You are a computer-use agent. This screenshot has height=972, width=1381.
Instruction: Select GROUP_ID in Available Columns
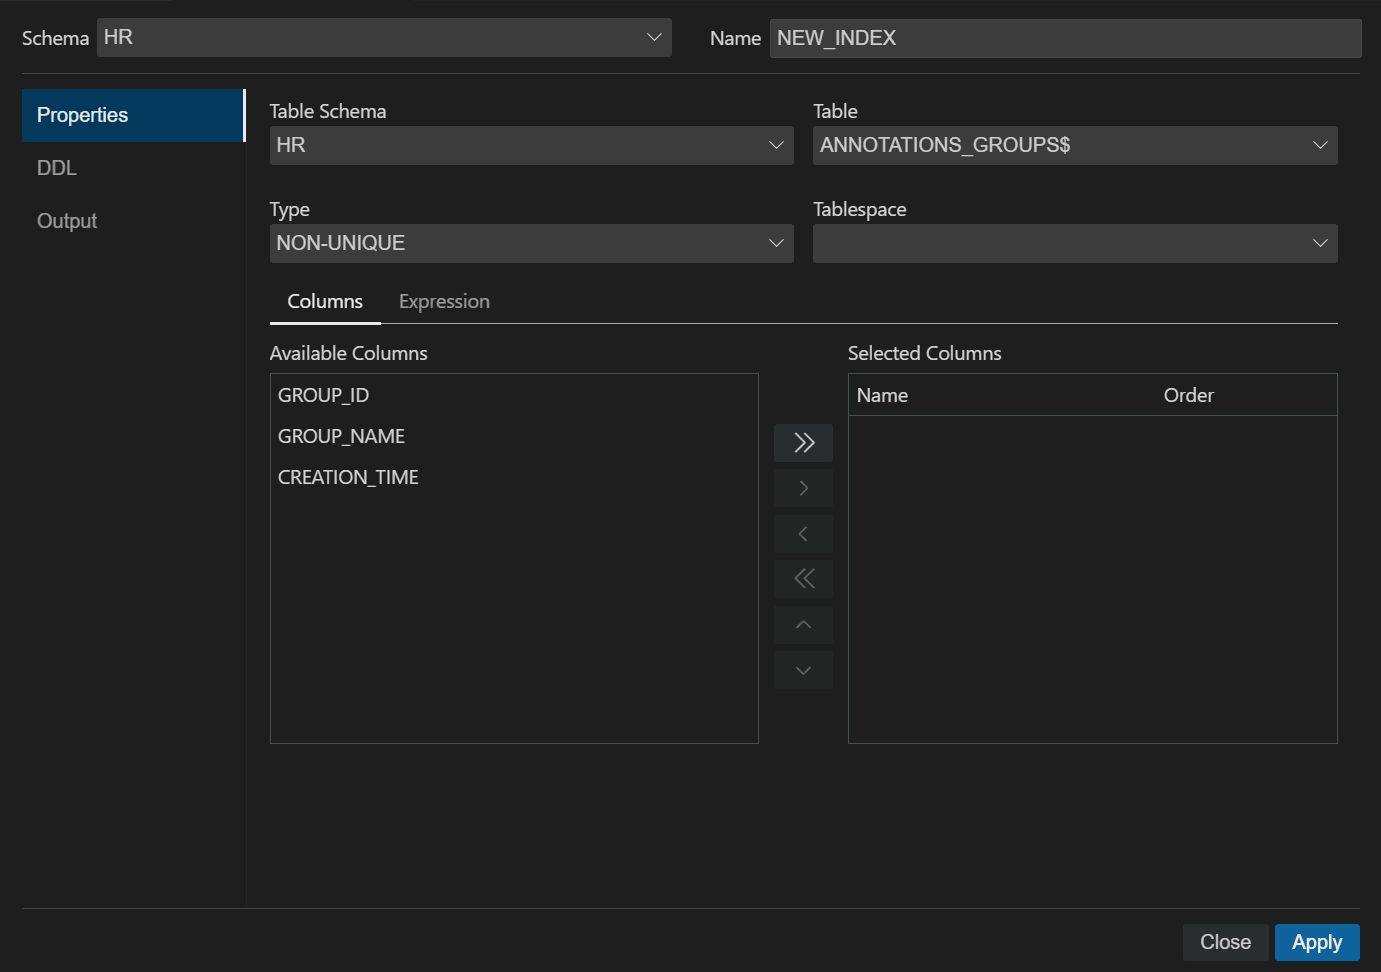click(323, 395)
